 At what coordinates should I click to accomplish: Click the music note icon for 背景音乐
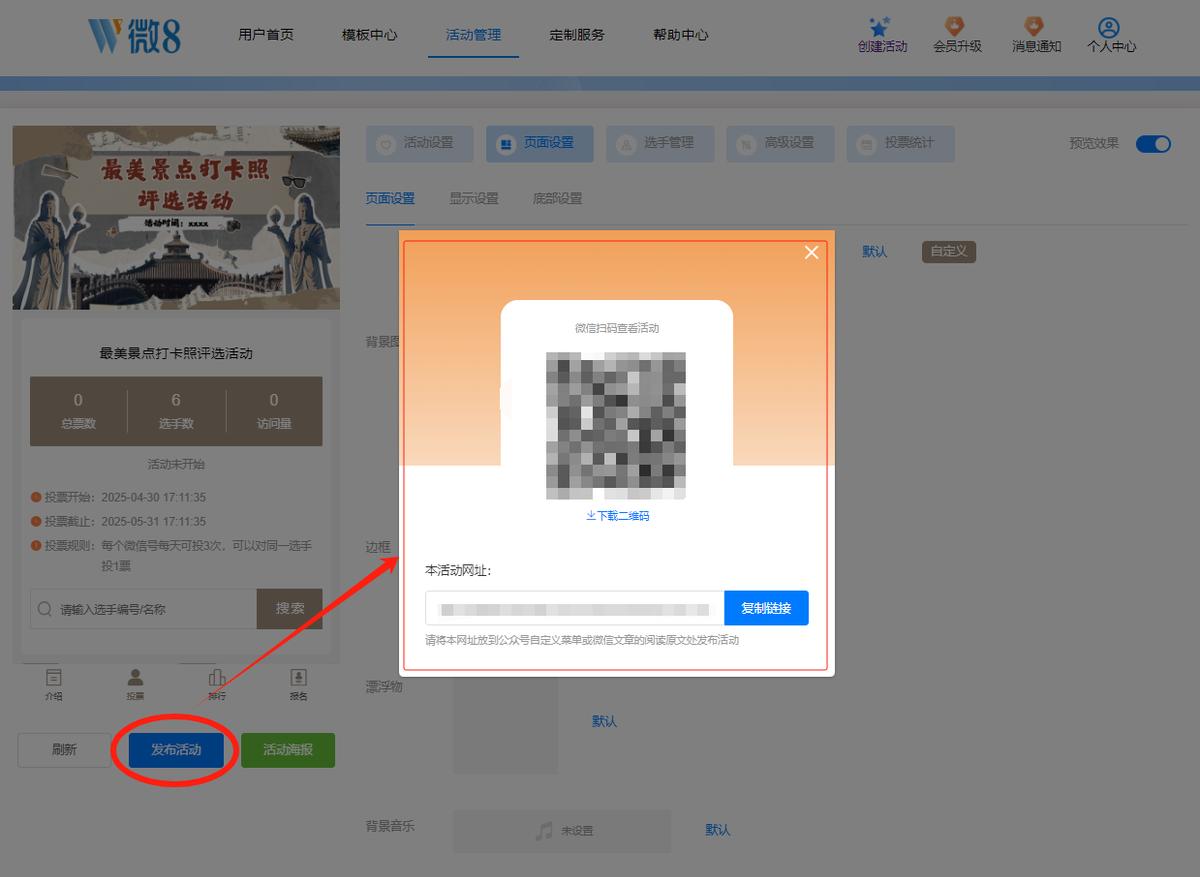pyautogui.click(x=544, y=831)
